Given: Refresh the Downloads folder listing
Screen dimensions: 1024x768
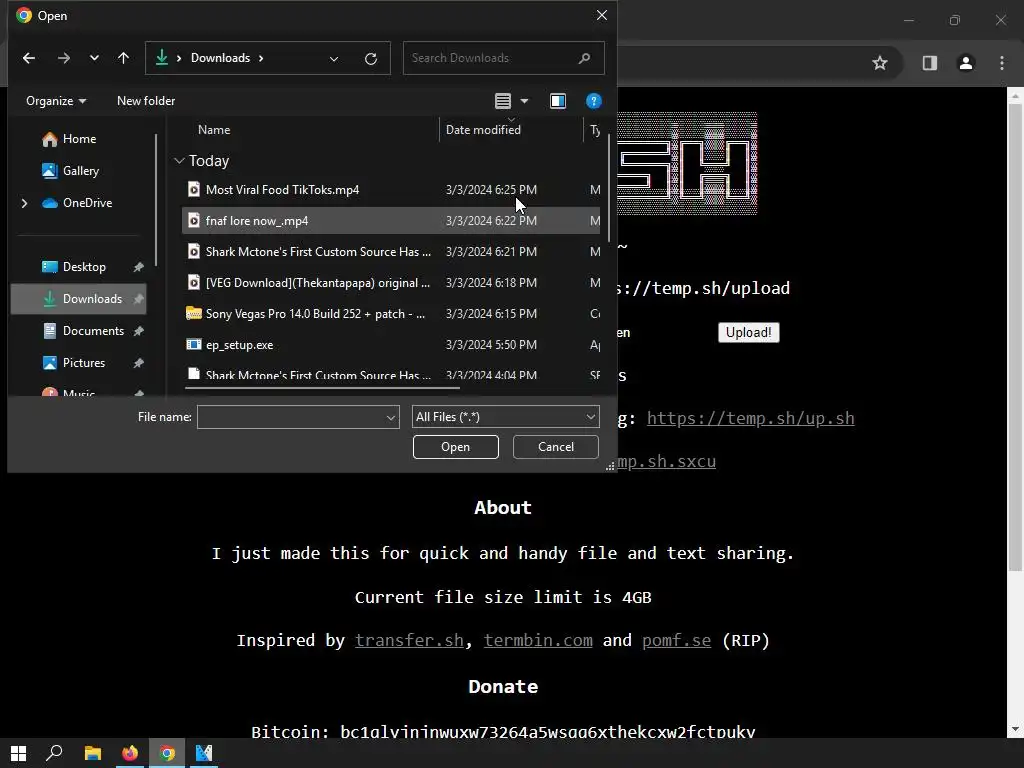Looking at the screenshot, I should tap(371, 59).
